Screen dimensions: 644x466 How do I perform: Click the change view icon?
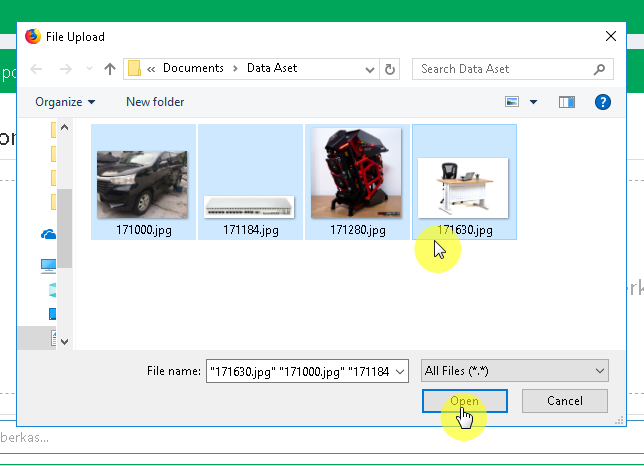(513, 102)
